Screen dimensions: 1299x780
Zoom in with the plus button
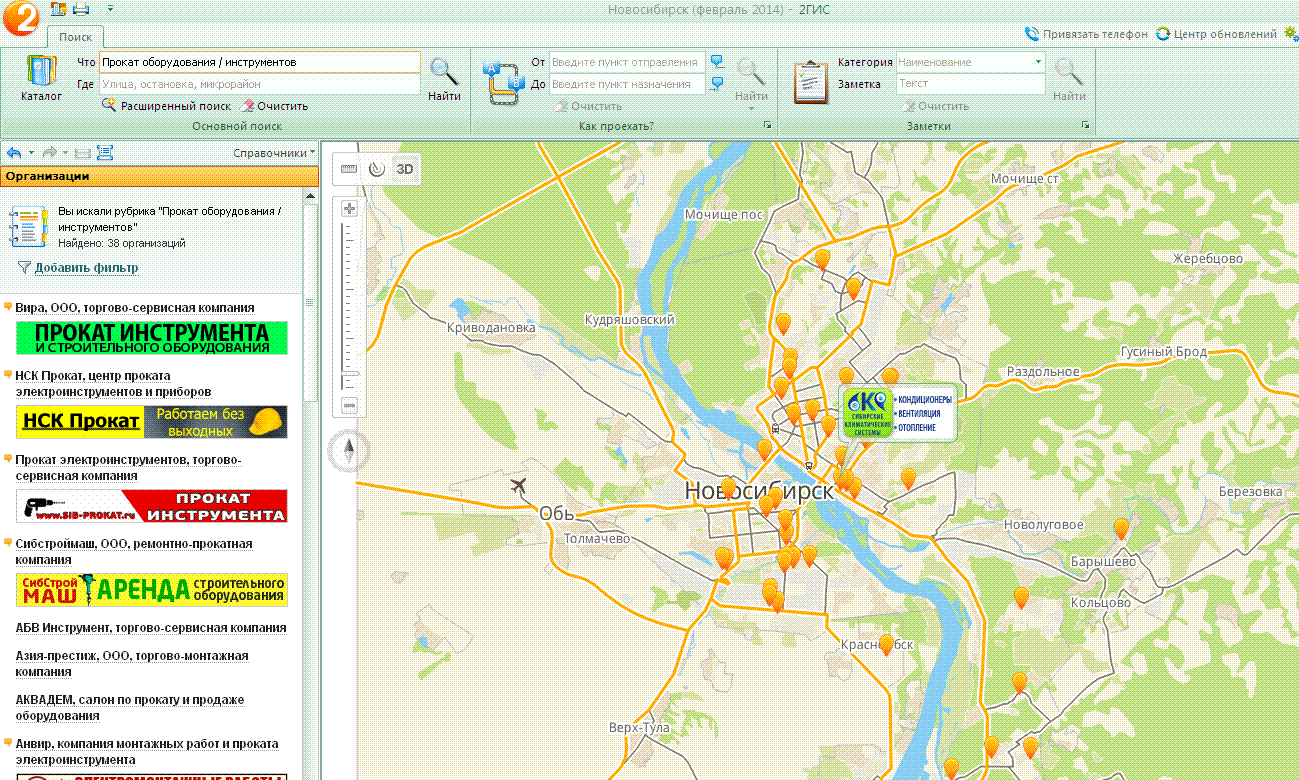coord(349,209)
